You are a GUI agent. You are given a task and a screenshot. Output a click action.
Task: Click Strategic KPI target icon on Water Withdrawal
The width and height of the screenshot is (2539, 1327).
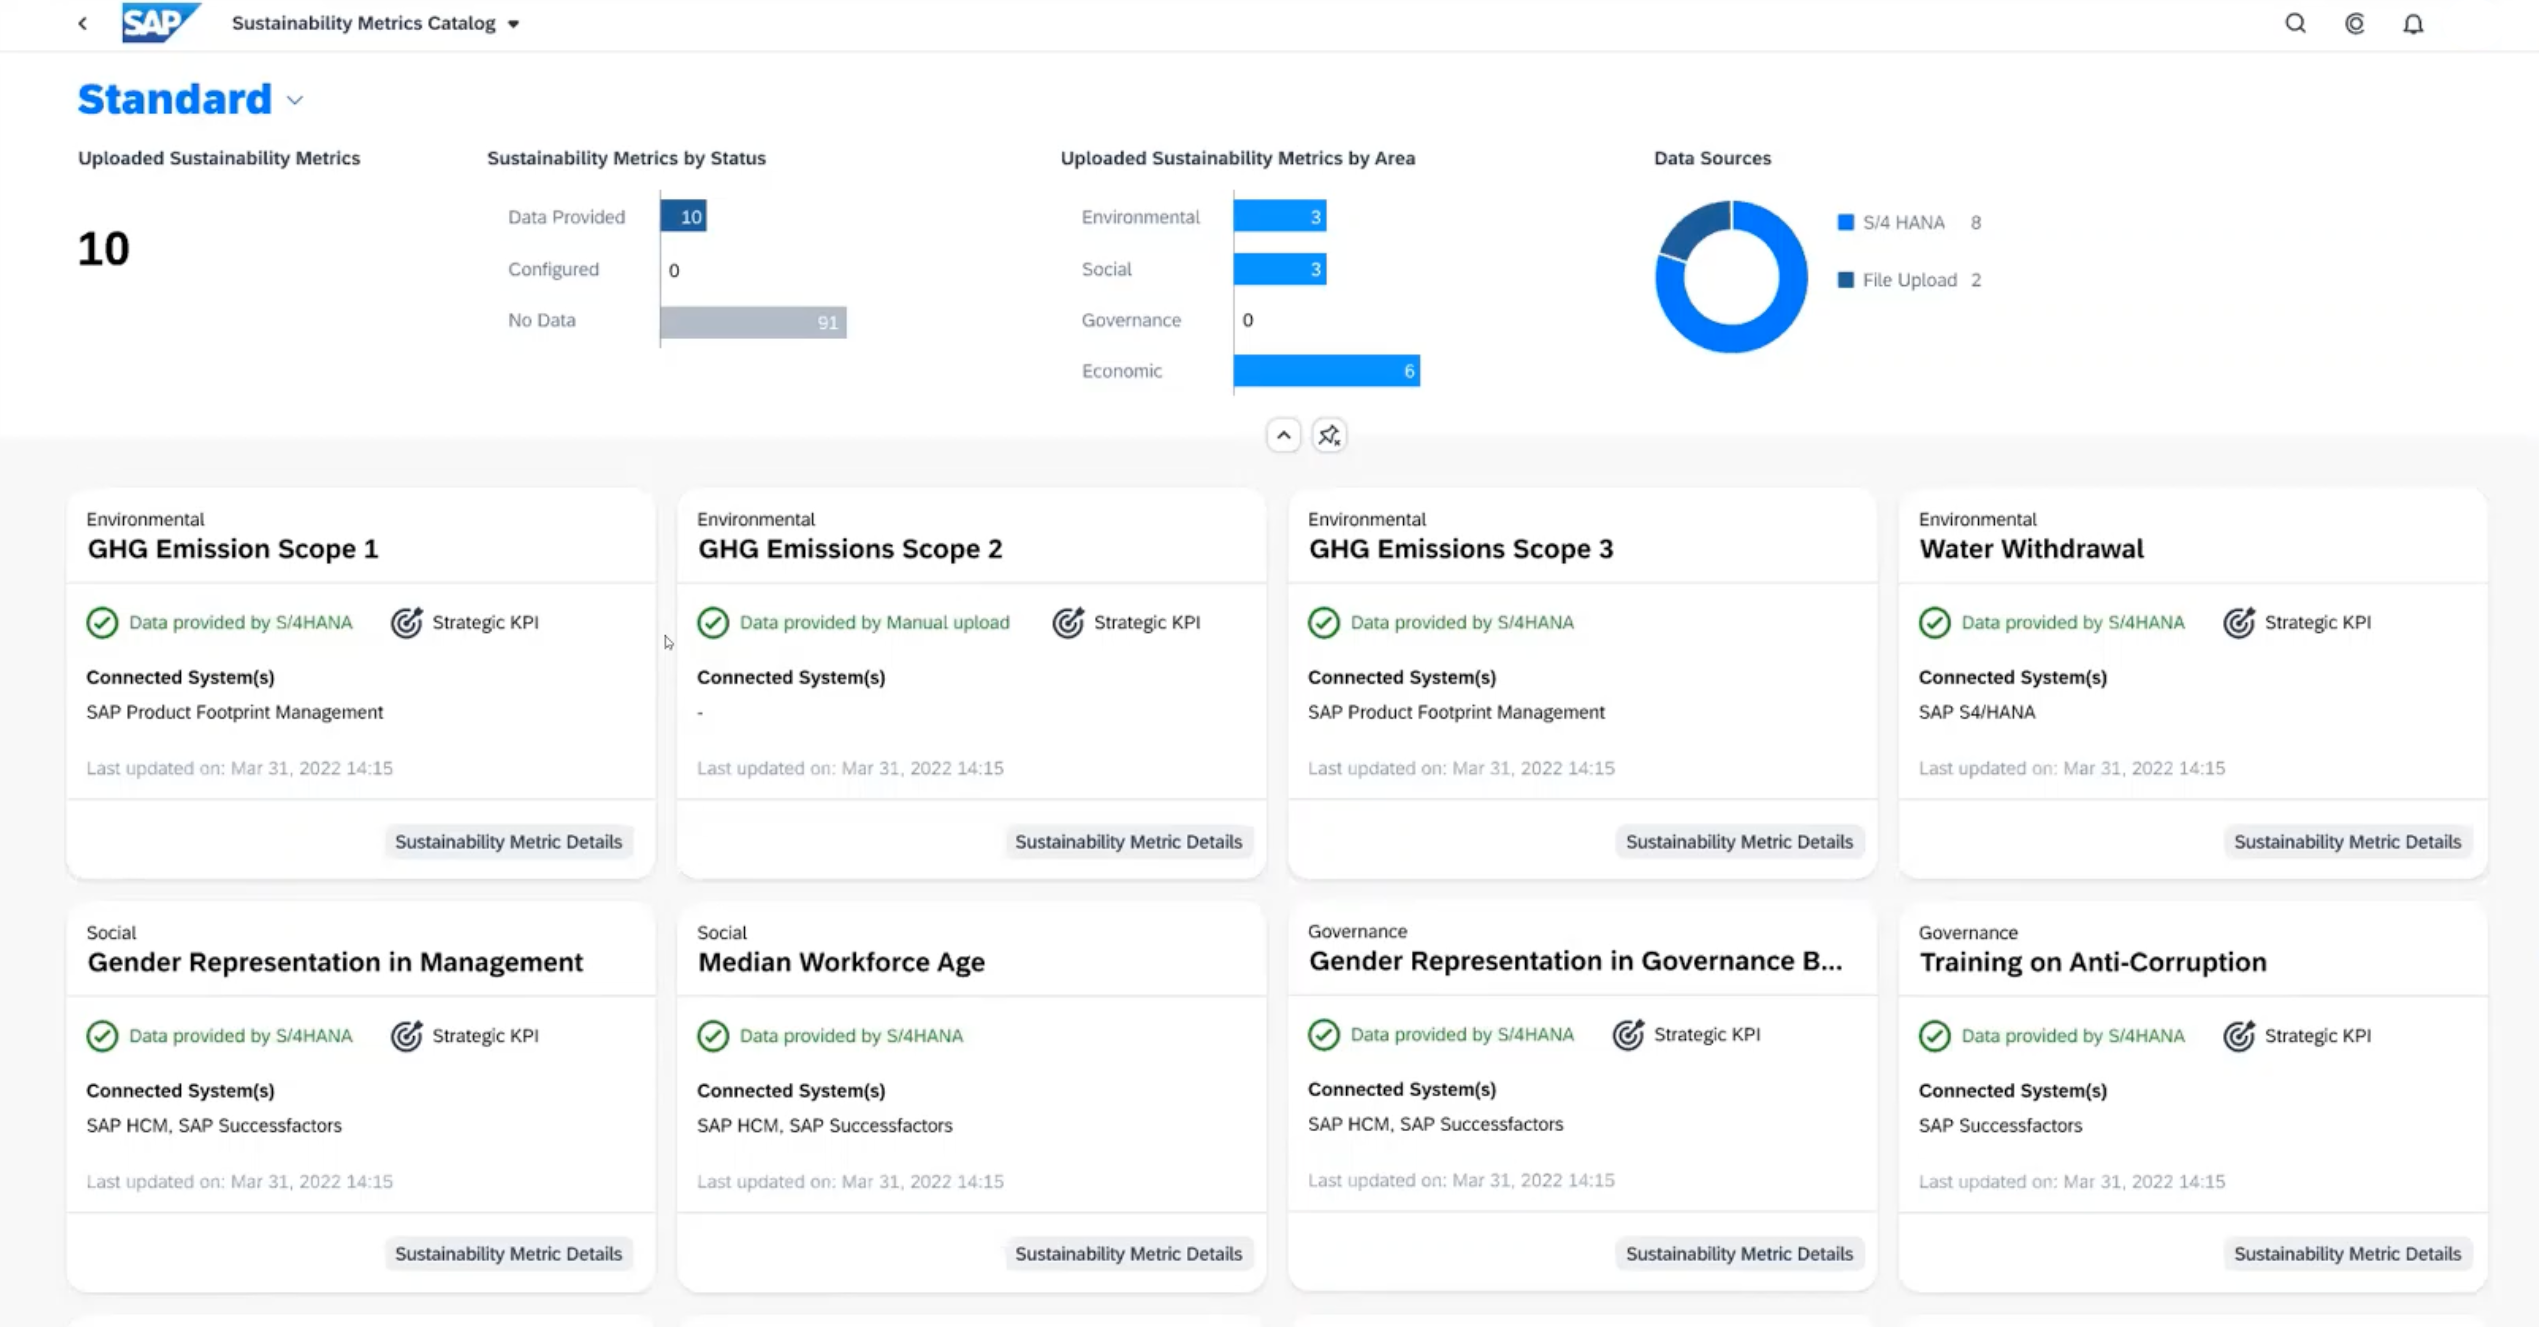[2239, 622]
